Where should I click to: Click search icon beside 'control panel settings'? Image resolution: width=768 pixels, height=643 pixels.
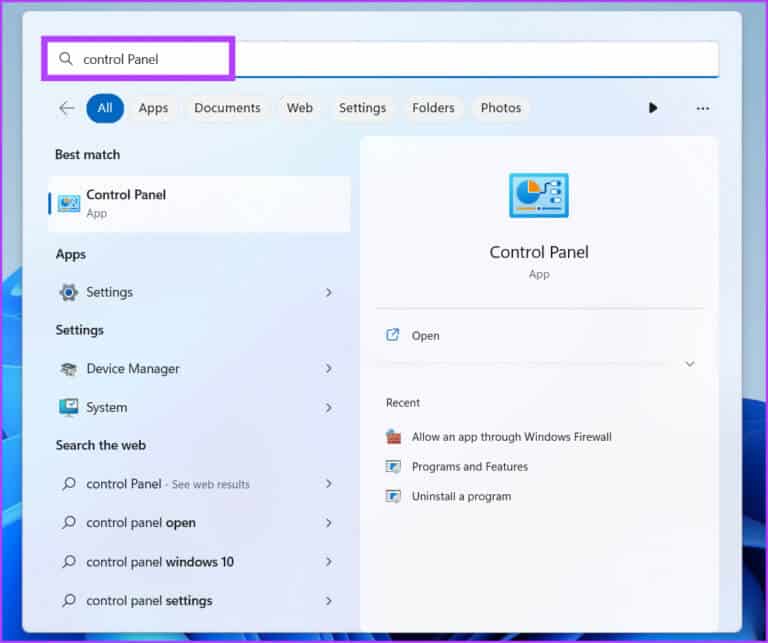click(69, 600)
